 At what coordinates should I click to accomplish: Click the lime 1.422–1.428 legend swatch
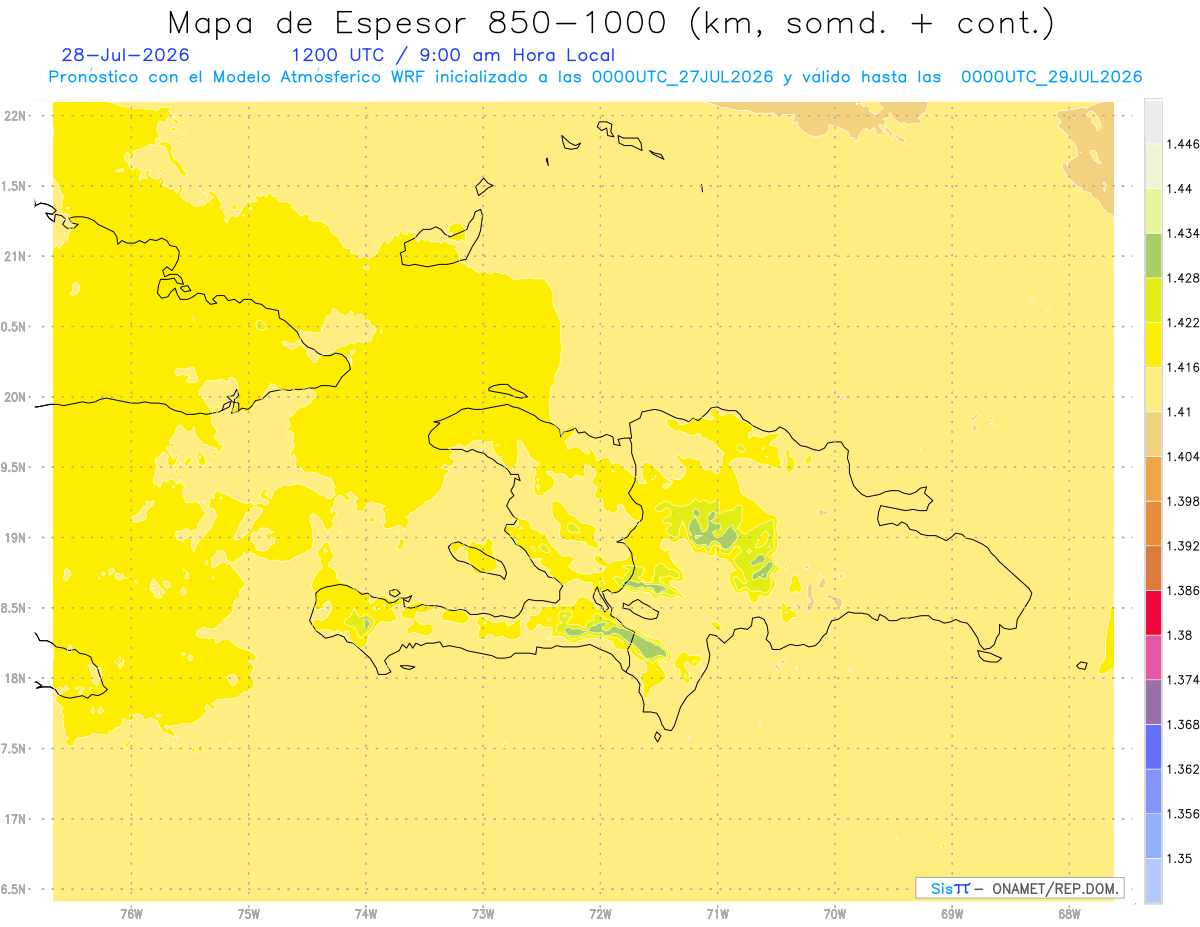click(1153, 300)
